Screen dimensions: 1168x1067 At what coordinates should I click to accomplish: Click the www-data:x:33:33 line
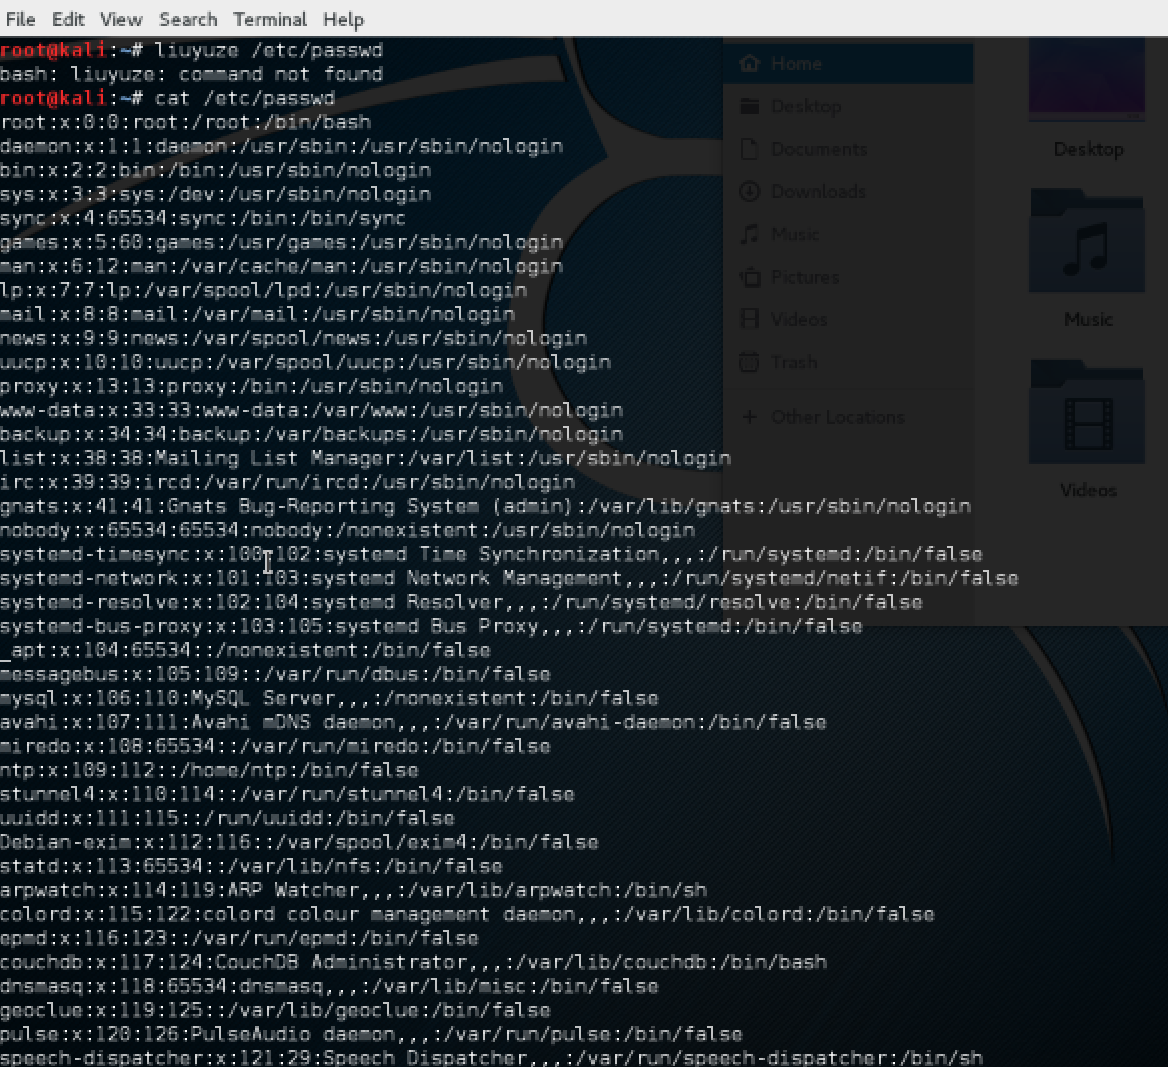tap(311, 411)
